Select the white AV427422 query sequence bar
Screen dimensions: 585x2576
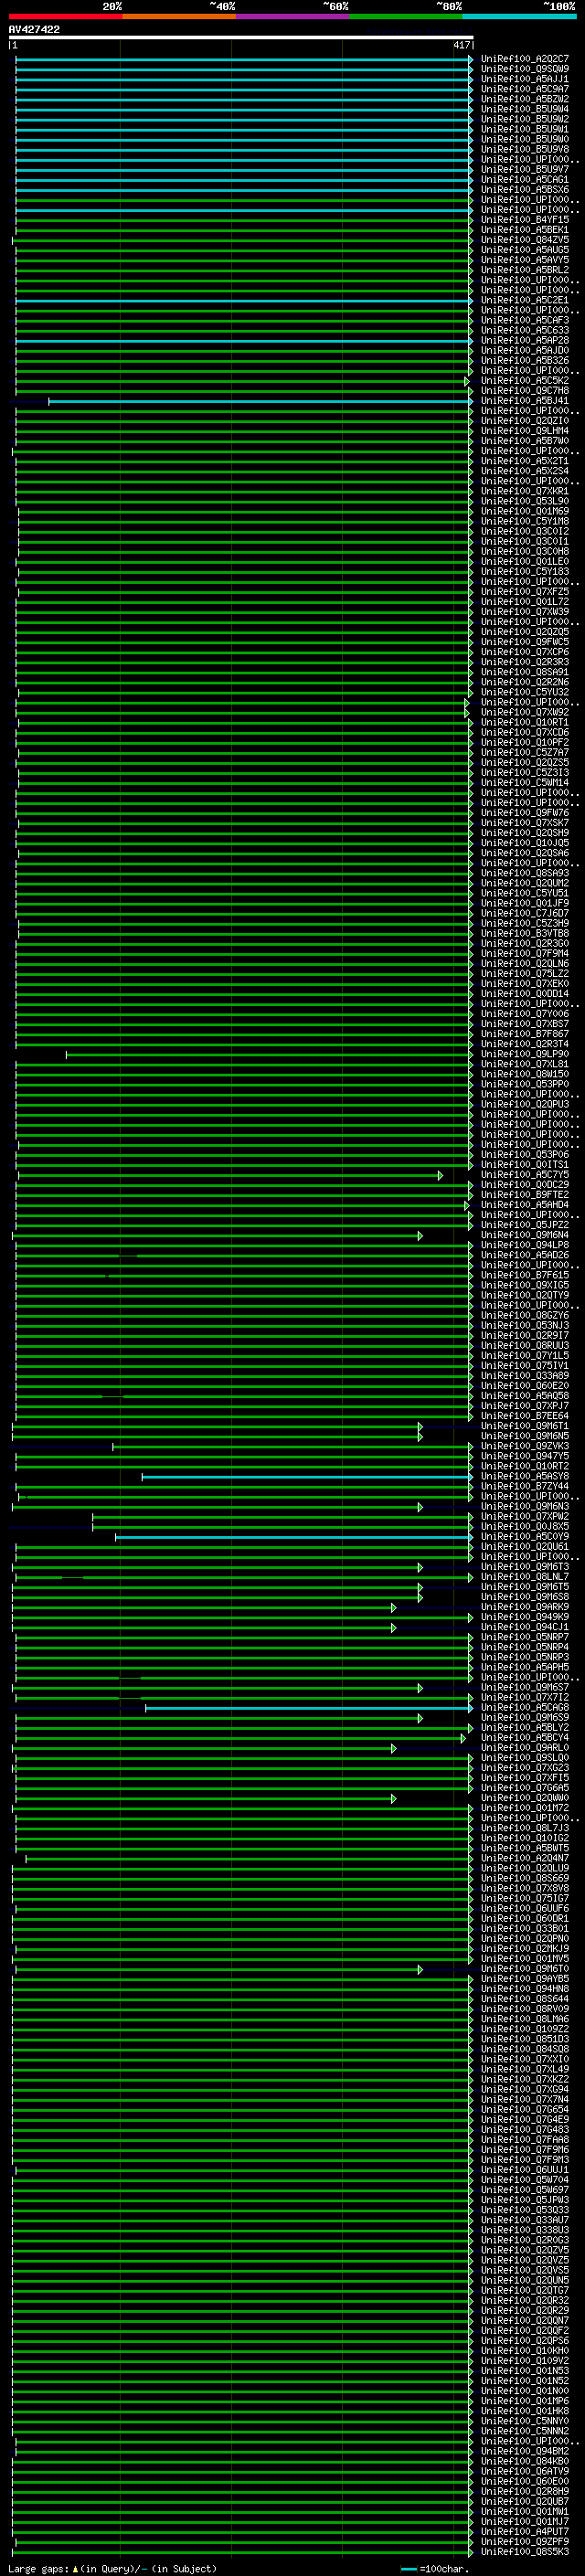coord(241,37)
